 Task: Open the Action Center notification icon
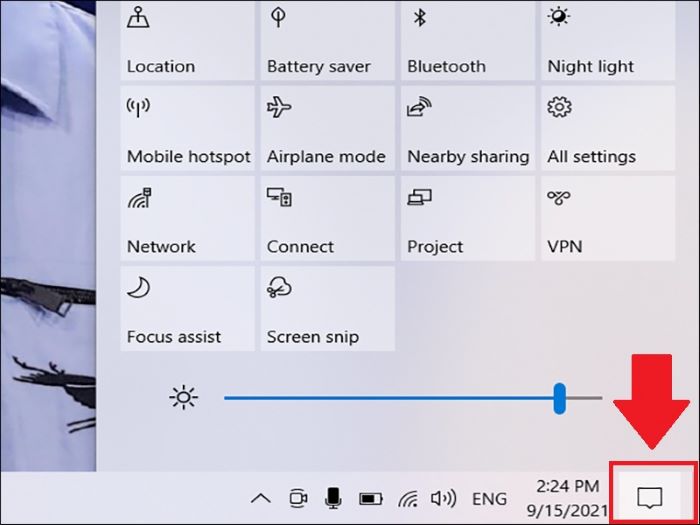coord(651,496)
